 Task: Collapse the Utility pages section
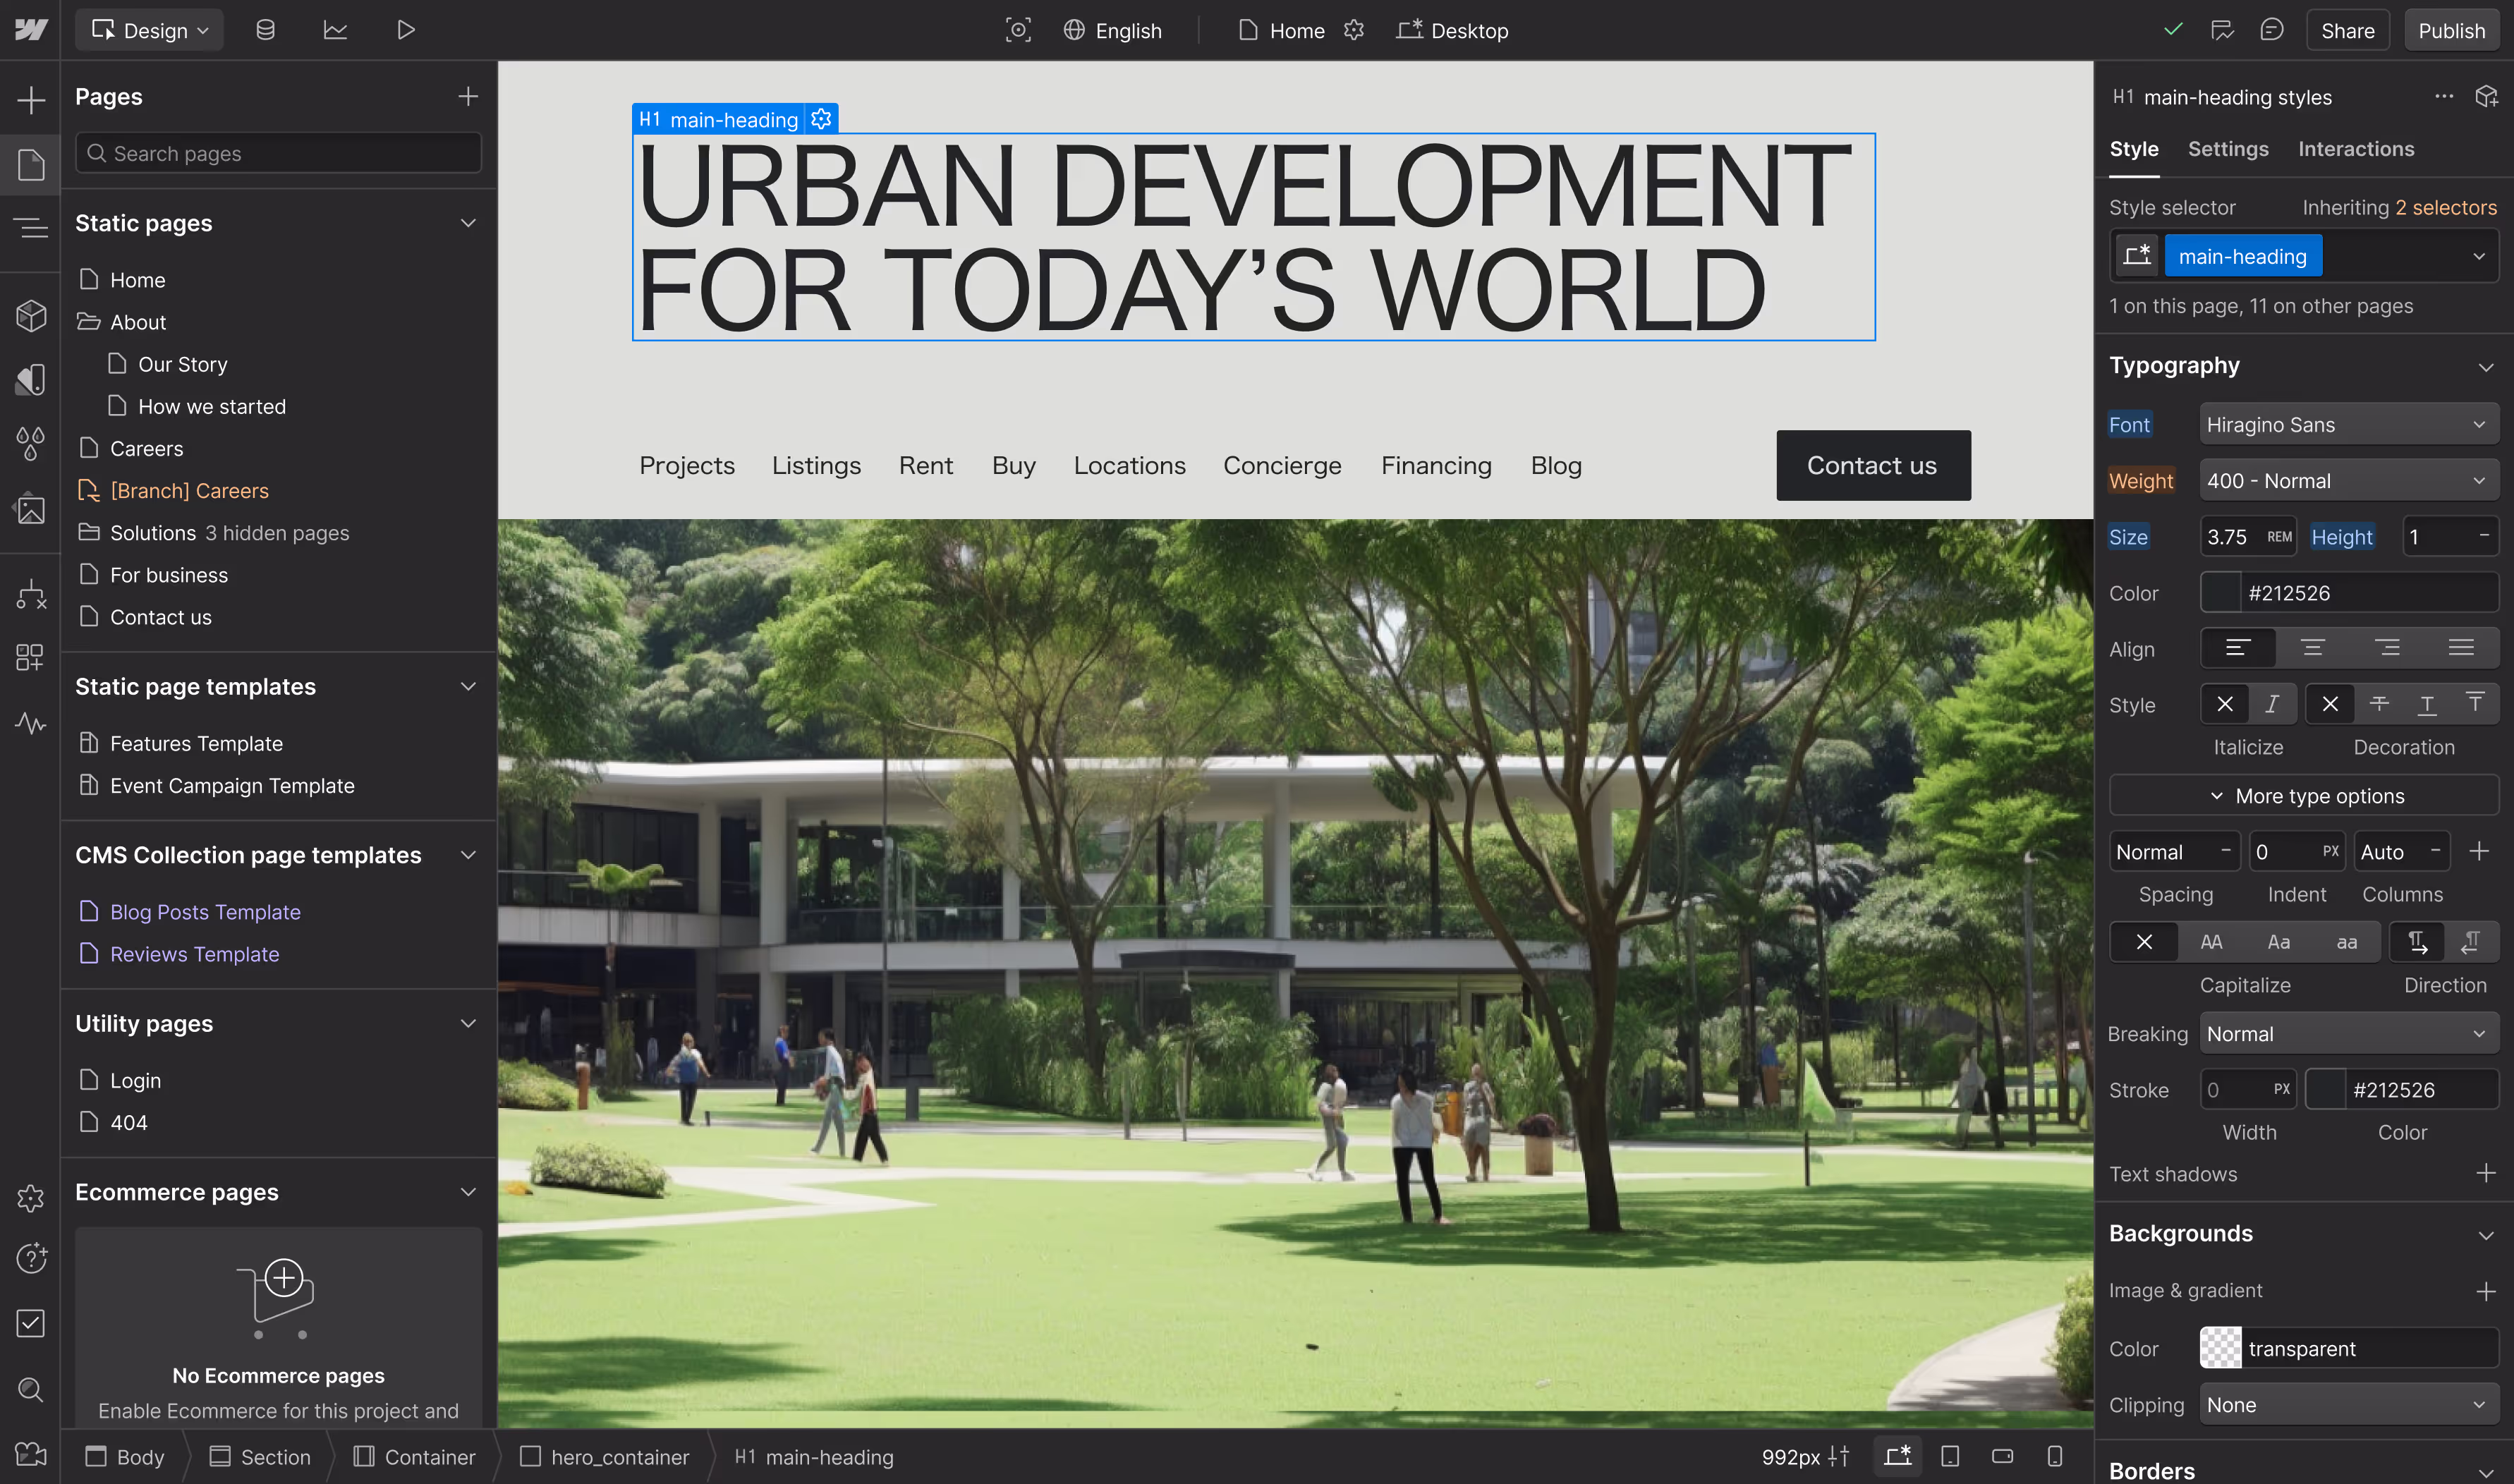coord(468,1023)
